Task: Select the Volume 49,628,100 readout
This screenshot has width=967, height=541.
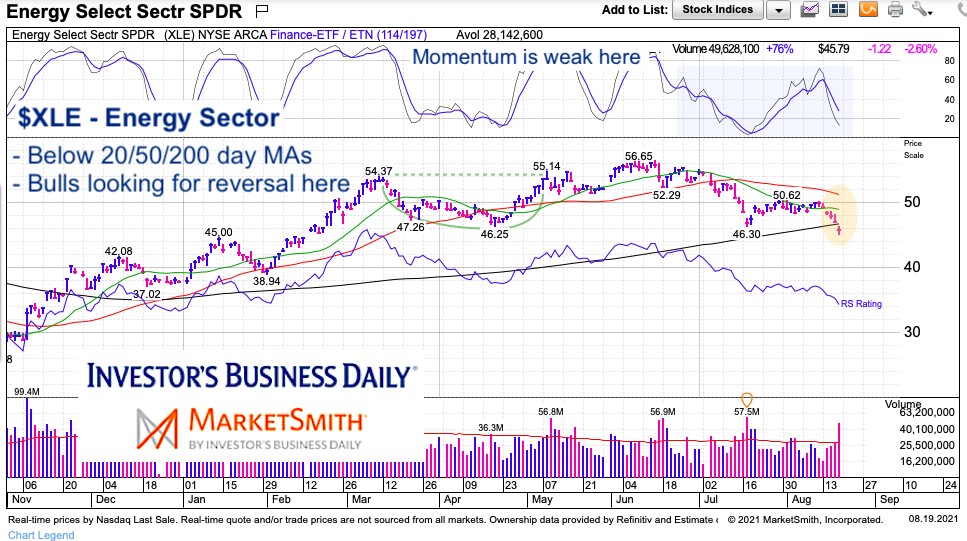Action: pyautogui.click(x=715, y=49)
